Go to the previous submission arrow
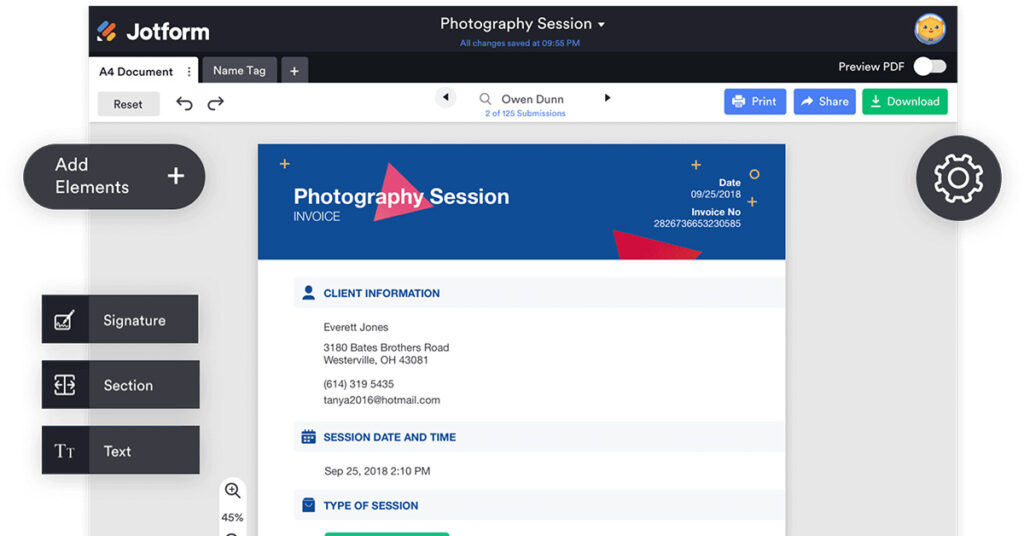 point(445,98)
